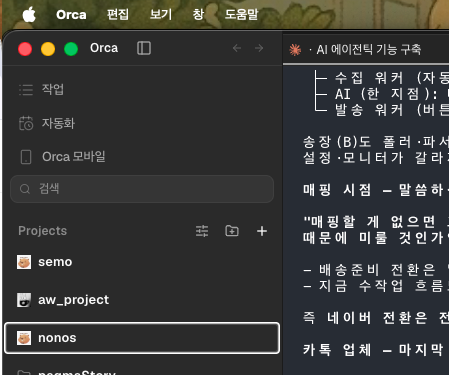This screenshot has width=449, height=375.
Task: Go back with the left arrow
Action: click(237, 48)
